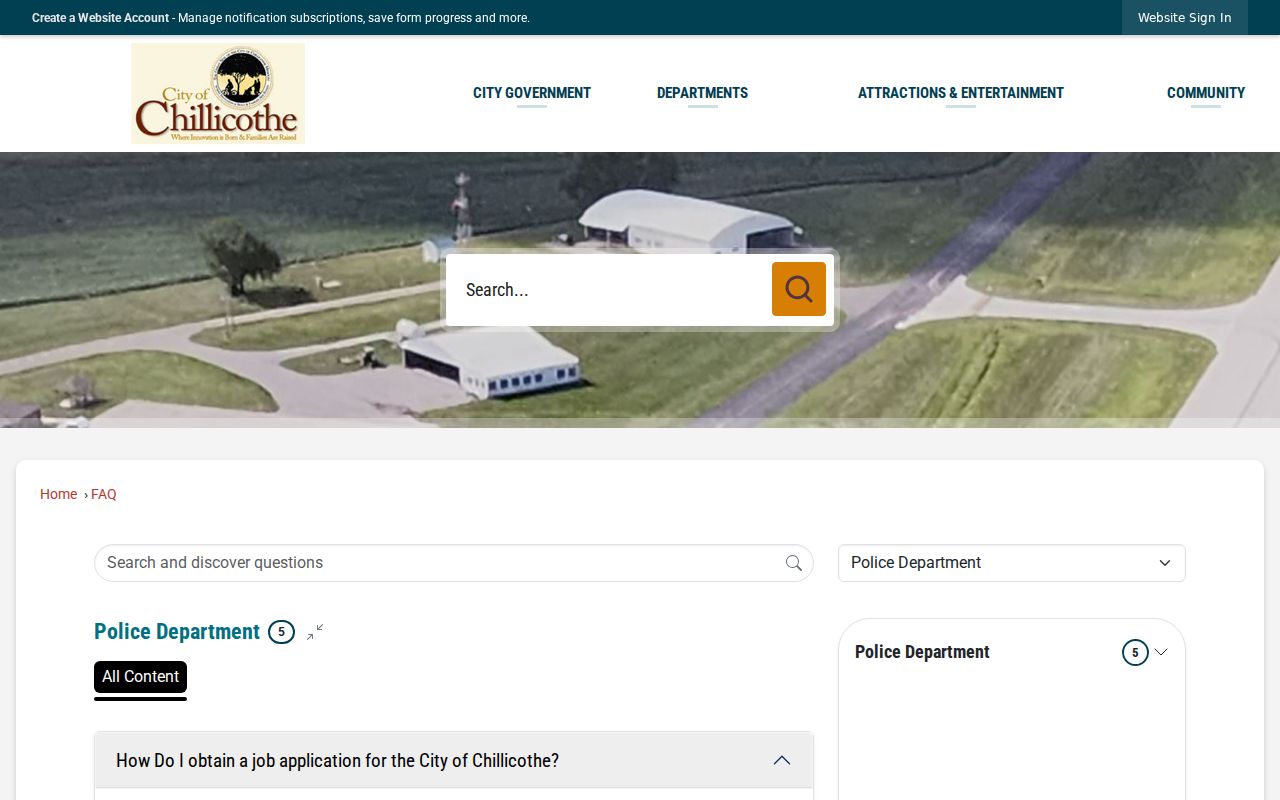Click the orange site search magnifier button
1280x800 pixels.
pos(798,289)
